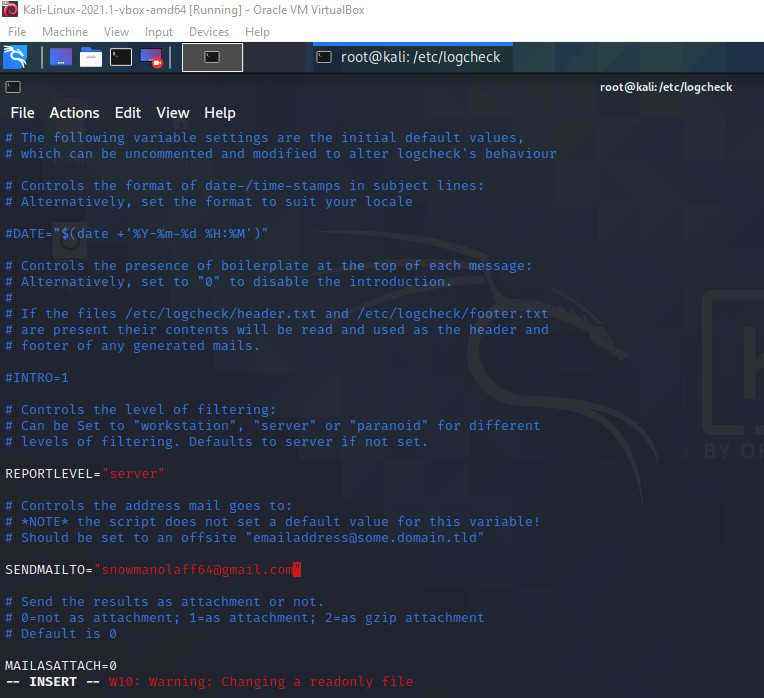Click the "0=not as attachment" comment line
Viewport: 764px width, 698px height.
pos(245,618)
